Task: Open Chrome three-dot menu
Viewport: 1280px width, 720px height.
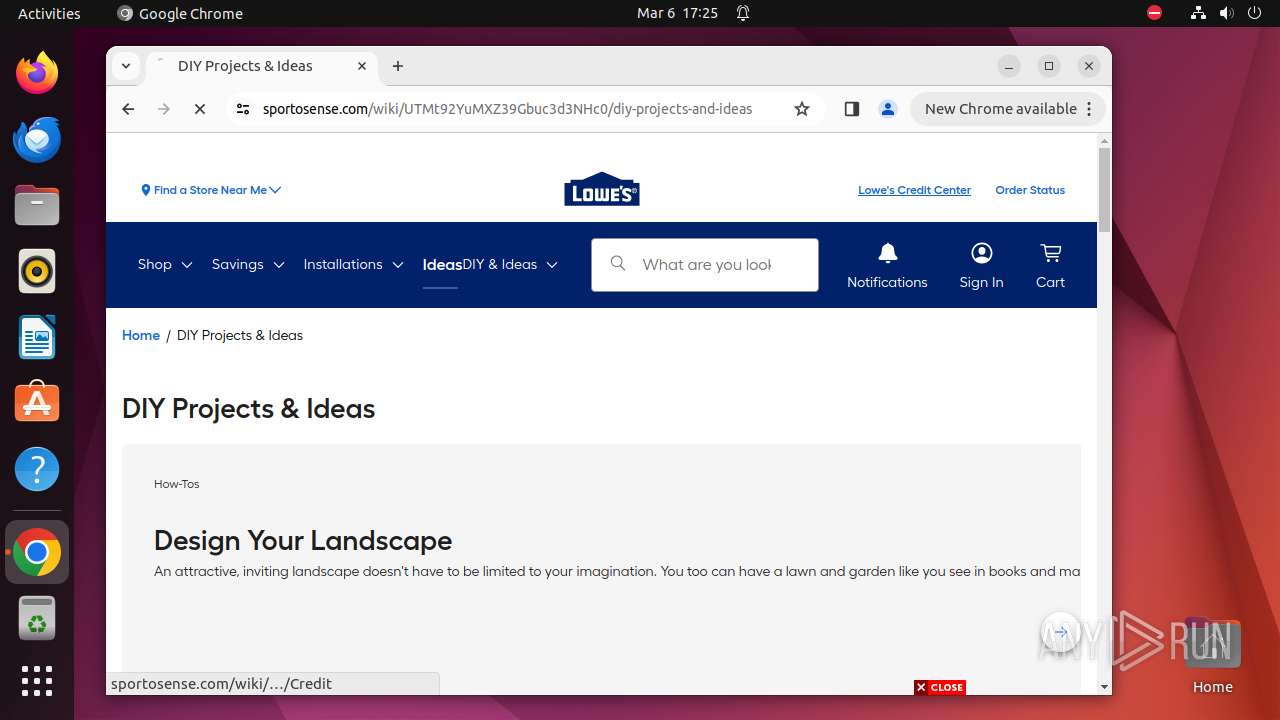Action: pyautogui.click(x=1090, y=109)
